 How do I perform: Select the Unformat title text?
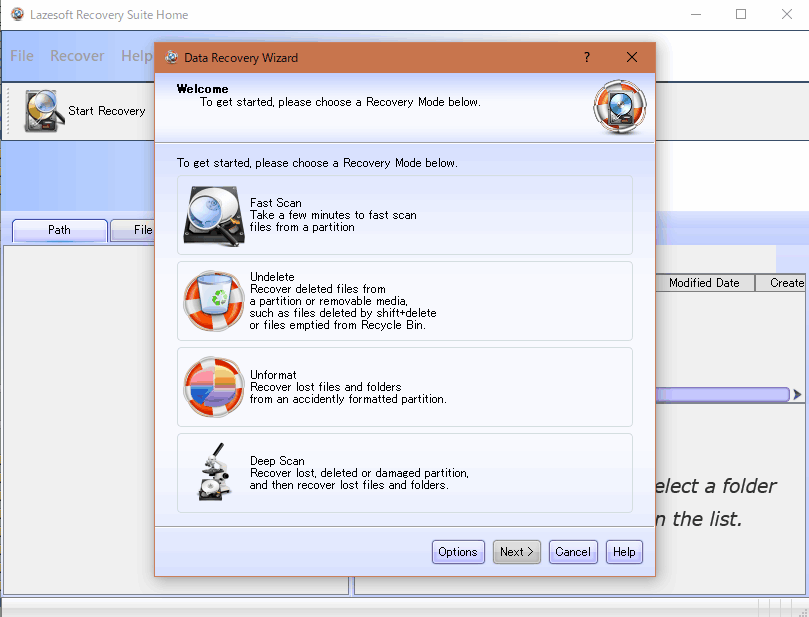[x=273, y=375]
